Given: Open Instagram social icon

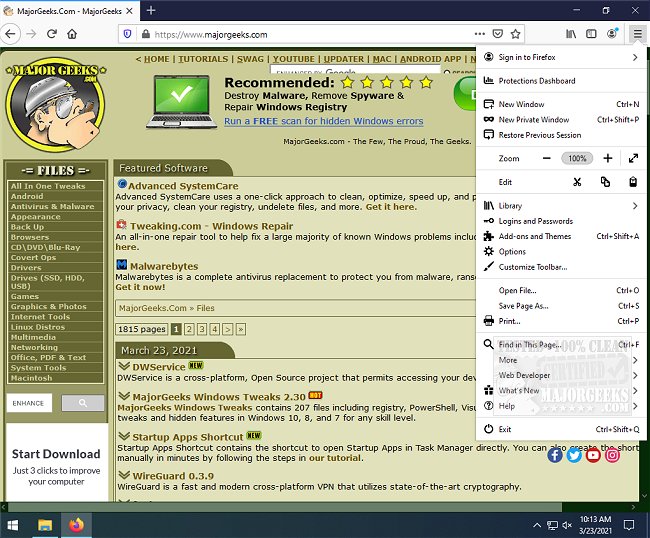Looking at the screenshot, I should (x=612, y=455).
